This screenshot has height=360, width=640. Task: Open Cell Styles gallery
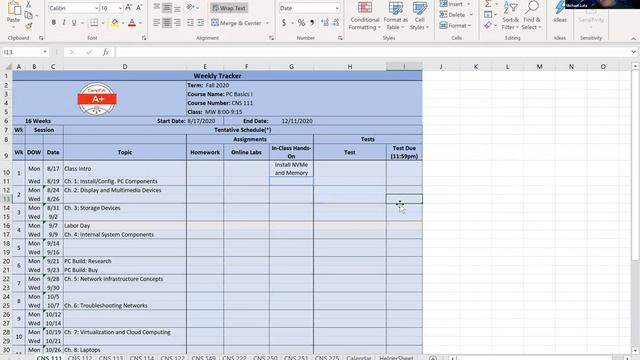click(x=419, y=16)
